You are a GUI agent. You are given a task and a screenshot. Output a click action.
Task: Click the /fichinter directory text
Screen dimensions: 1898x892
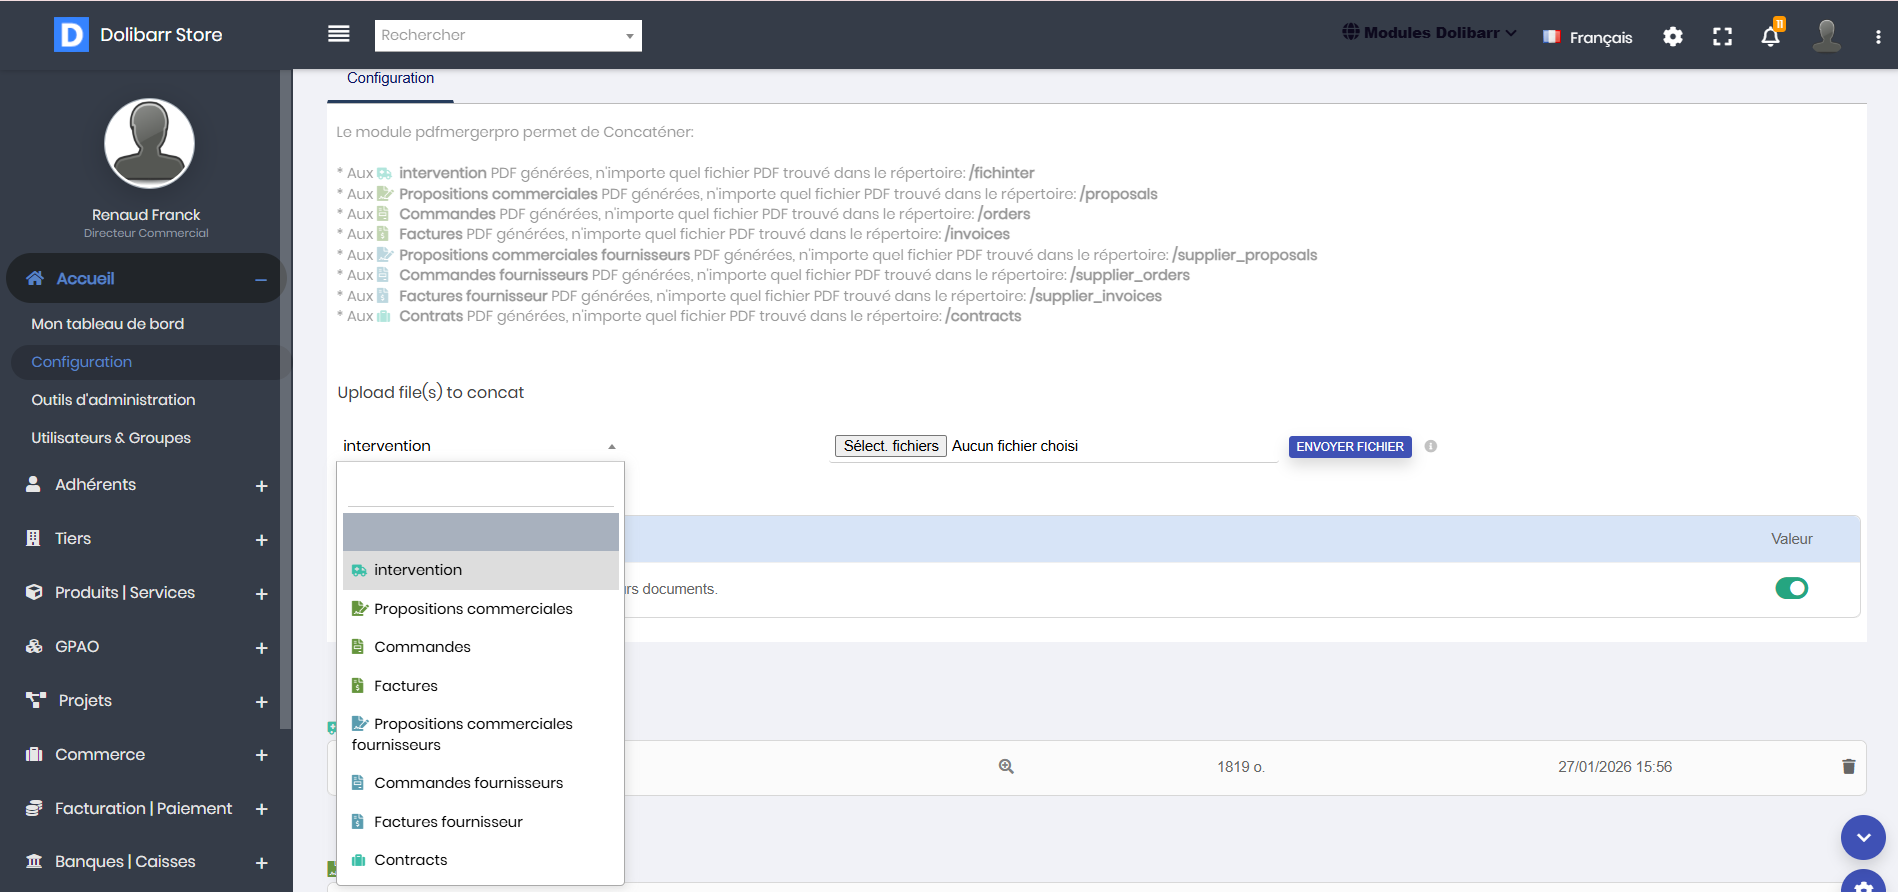pos(1002,173)
